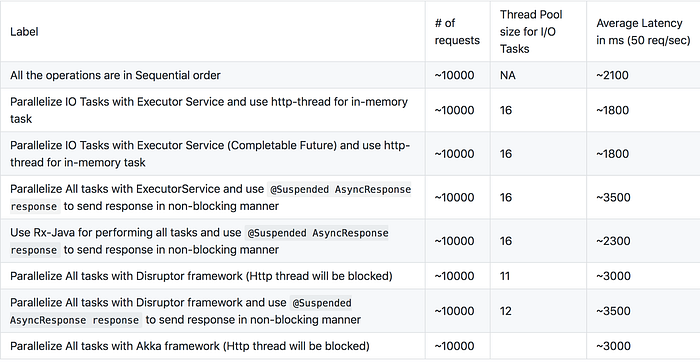Click the ~3000 latency in the Akka row
Viewport: 700px width, 362px height.
coord(613,346)
